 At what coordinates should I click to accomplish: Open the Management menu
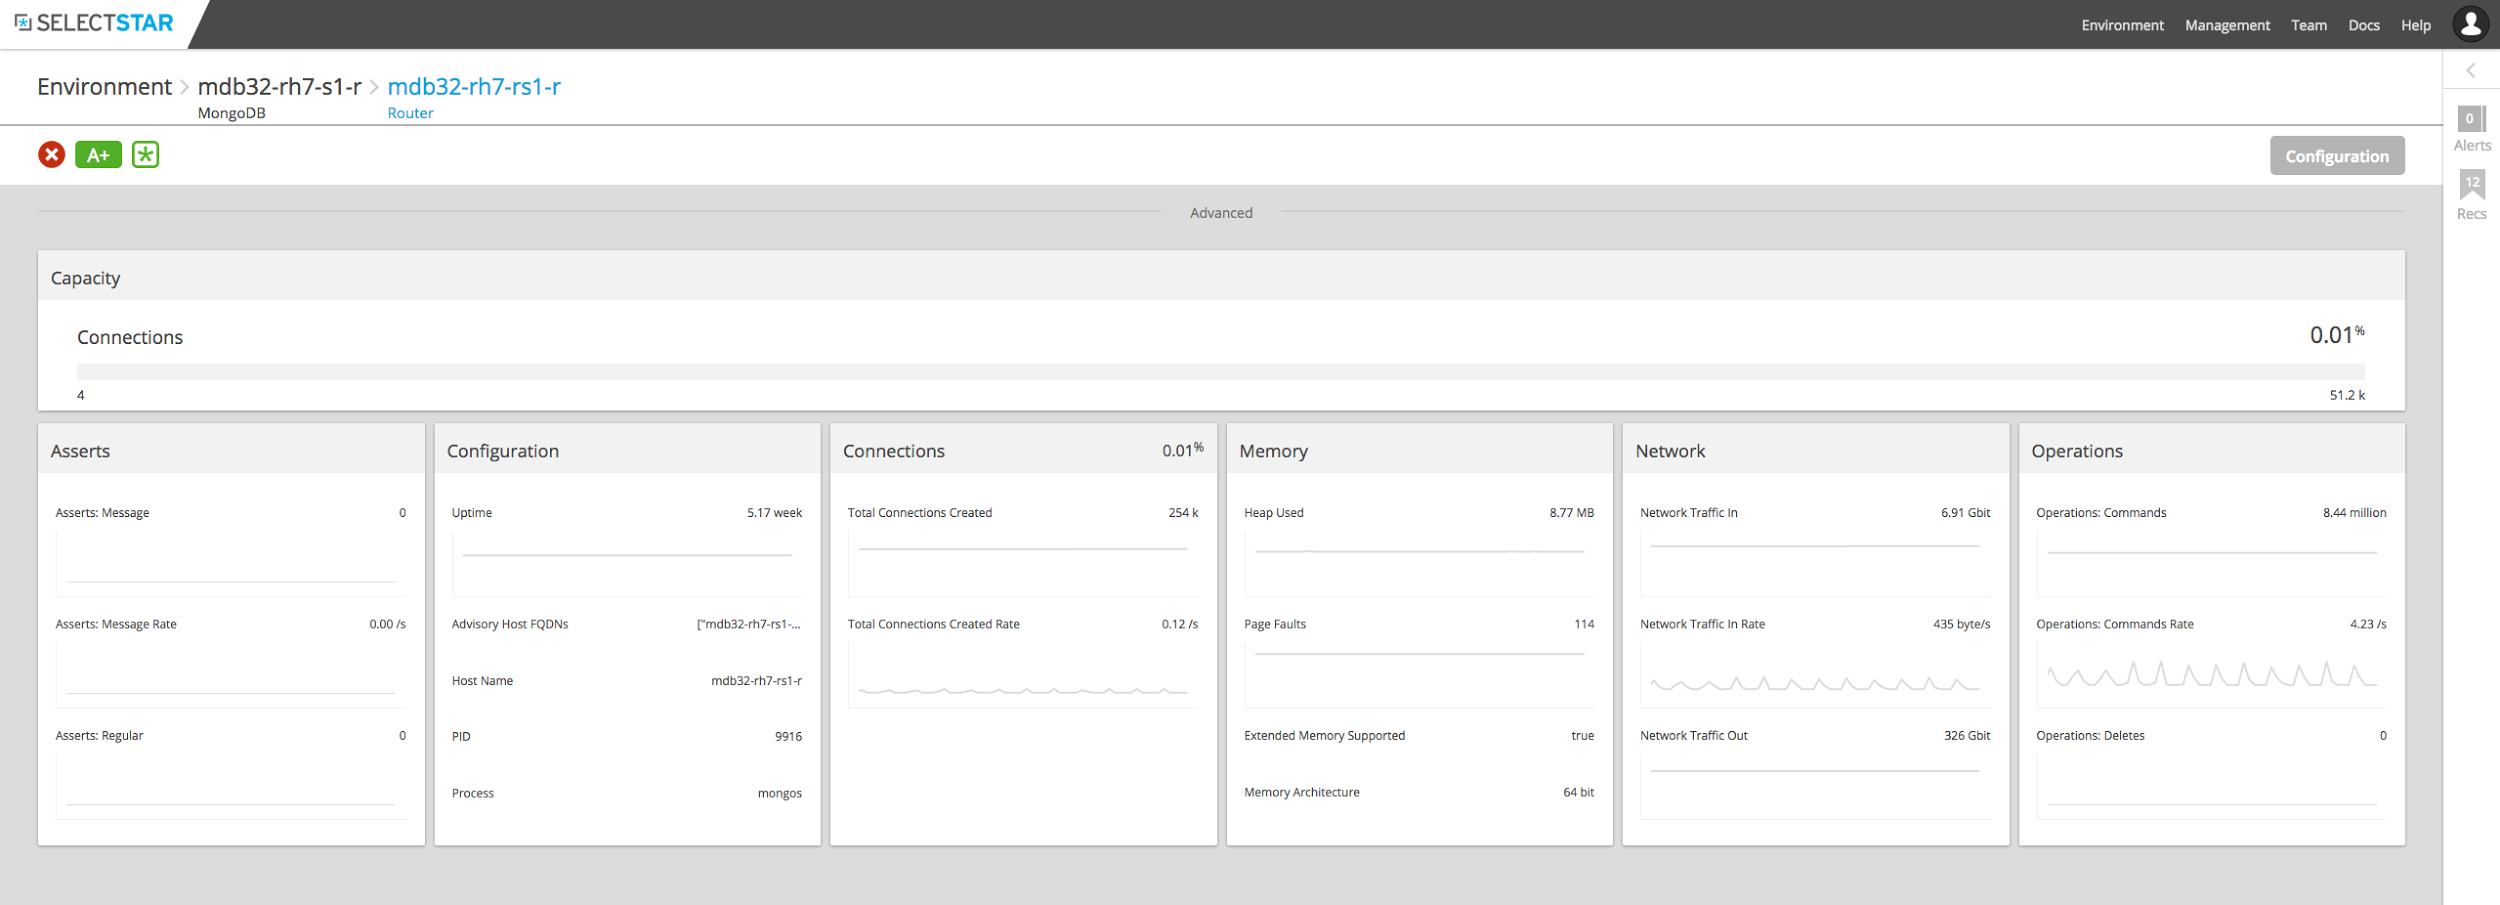[2227, 25]
